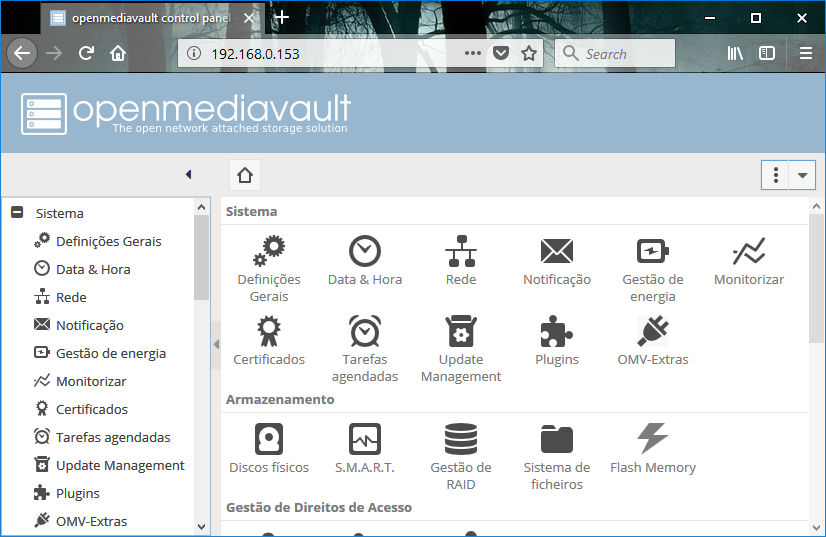Open Gestão de RAID database icon

pos(461,439)
